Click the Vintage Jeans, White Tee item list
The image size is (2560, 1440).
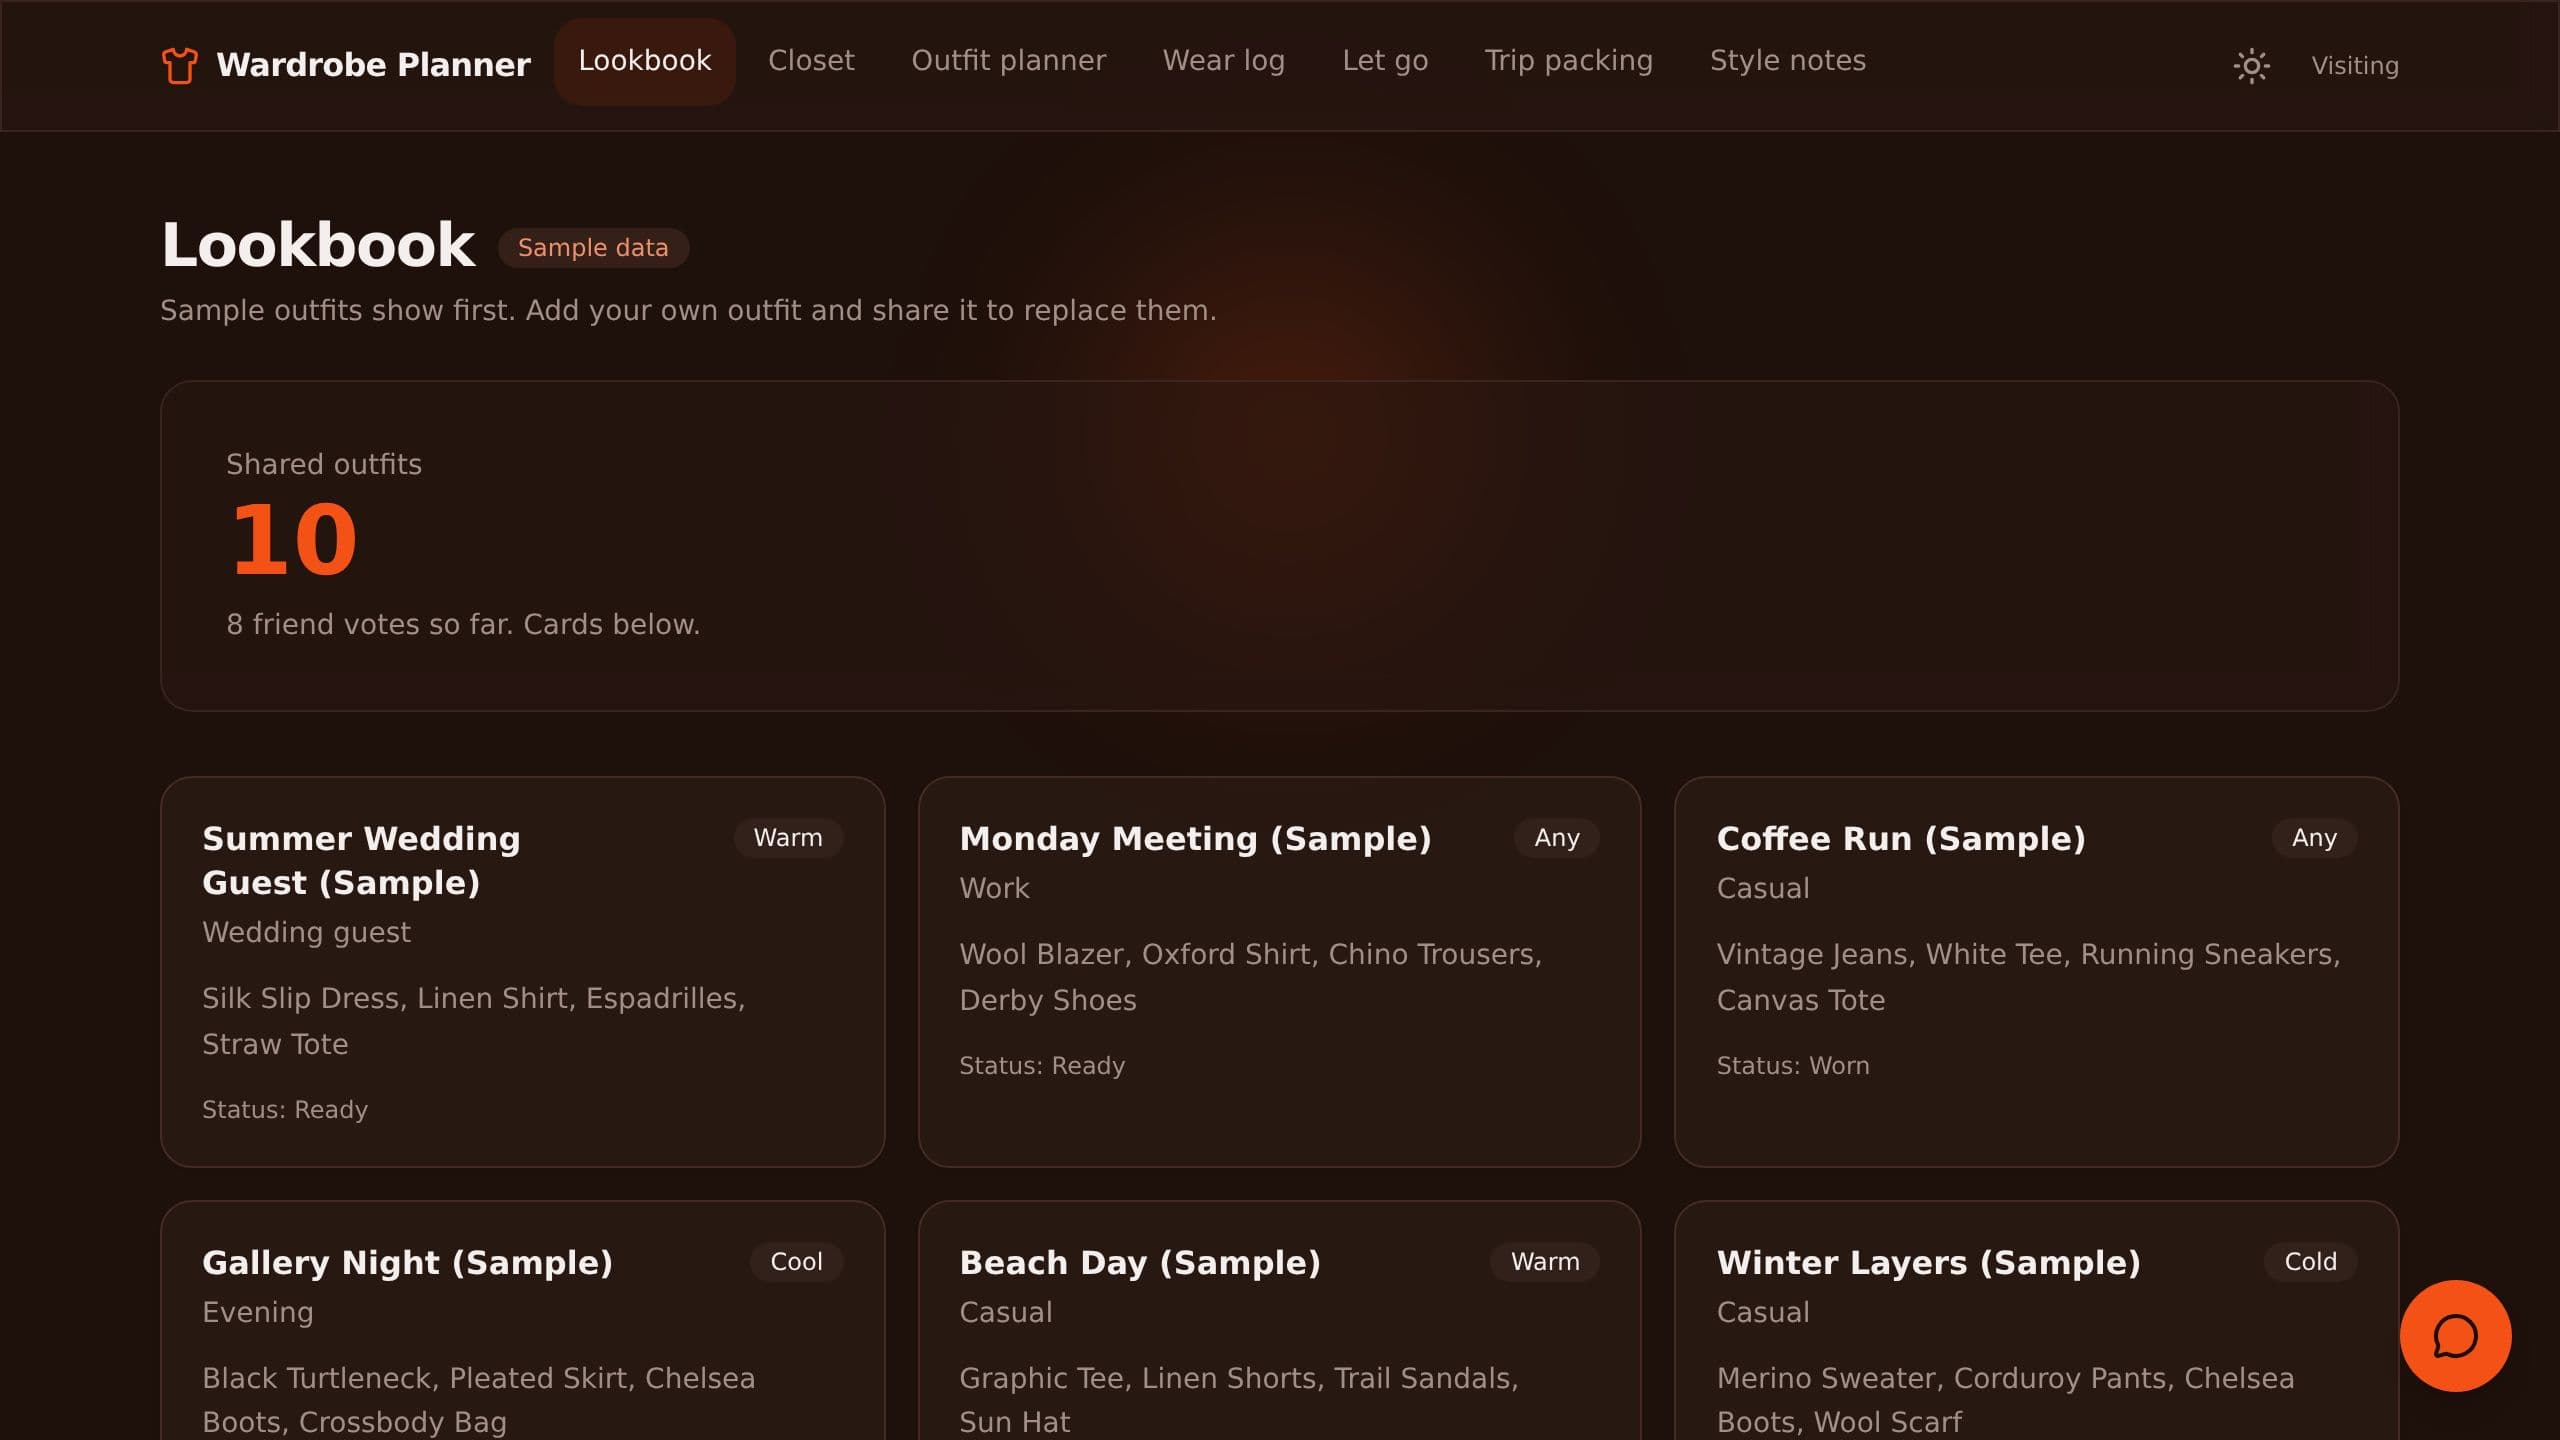(x=2028, y=977)
